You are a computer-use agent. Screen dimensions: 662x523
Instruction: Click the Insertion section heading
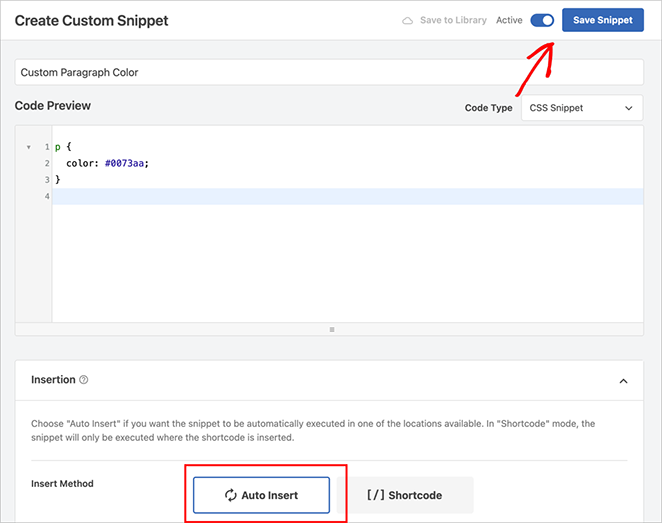53,380
